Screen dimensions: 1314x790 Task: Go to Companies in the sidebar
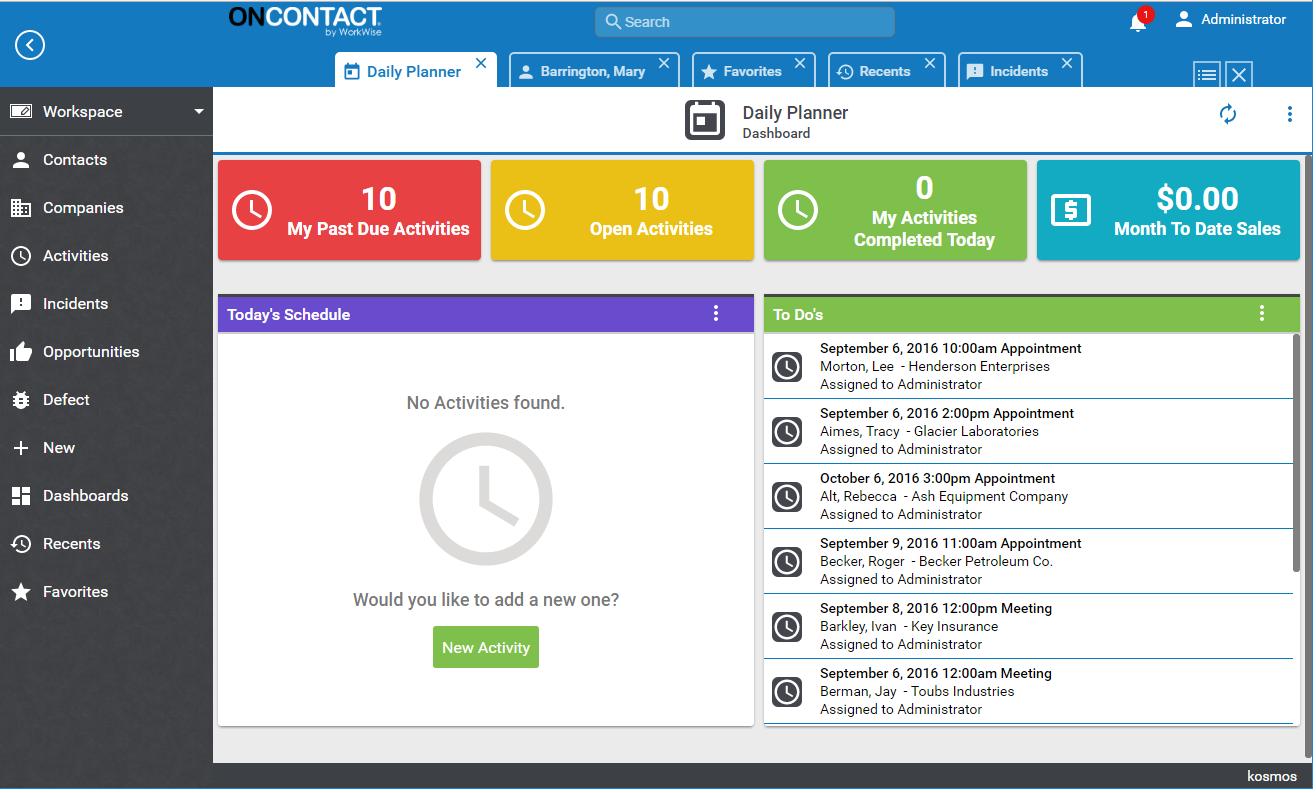82,208
